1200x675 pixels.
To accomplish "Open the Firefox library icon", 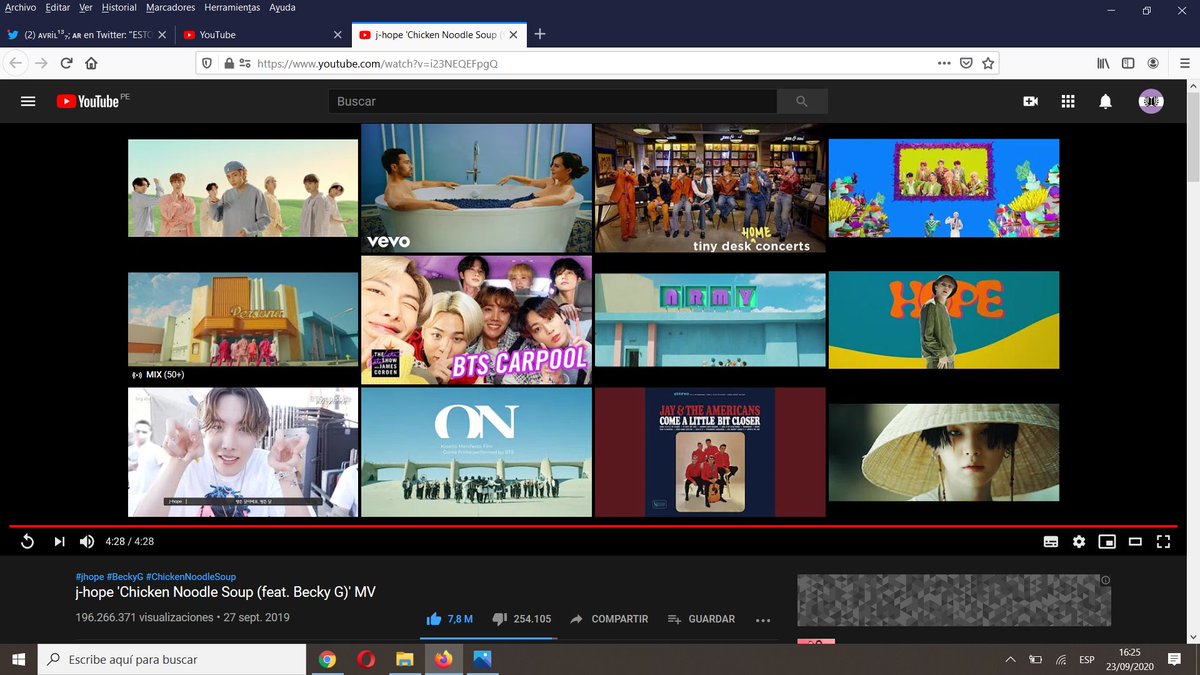I will click(1103, 63).
